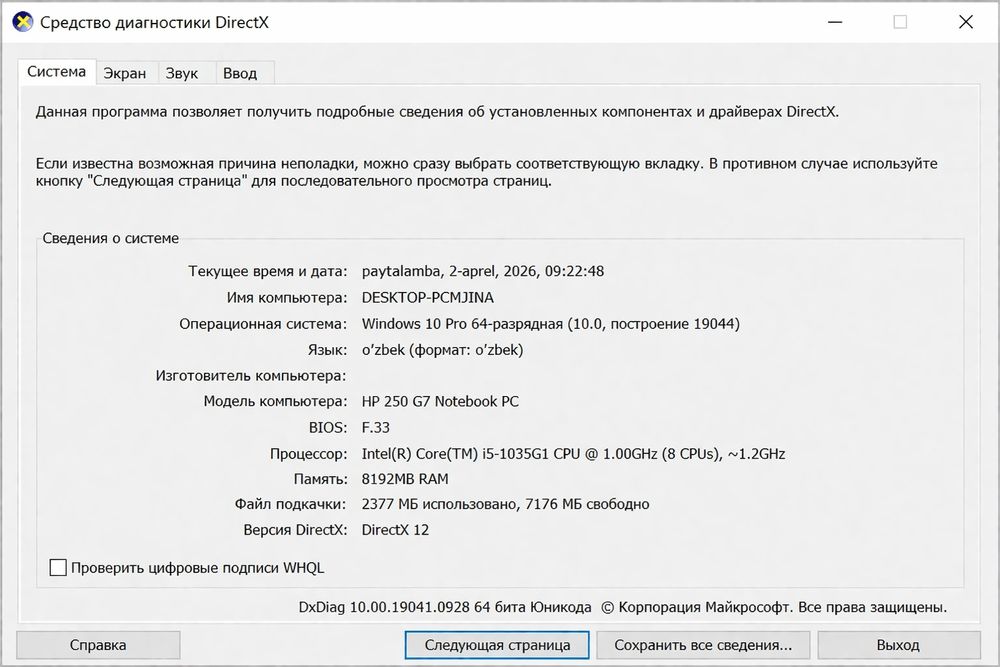The height and width of the screenshot is (667, 1000).
Task: Click the BIOS value F.33
Action: (375, 427)
